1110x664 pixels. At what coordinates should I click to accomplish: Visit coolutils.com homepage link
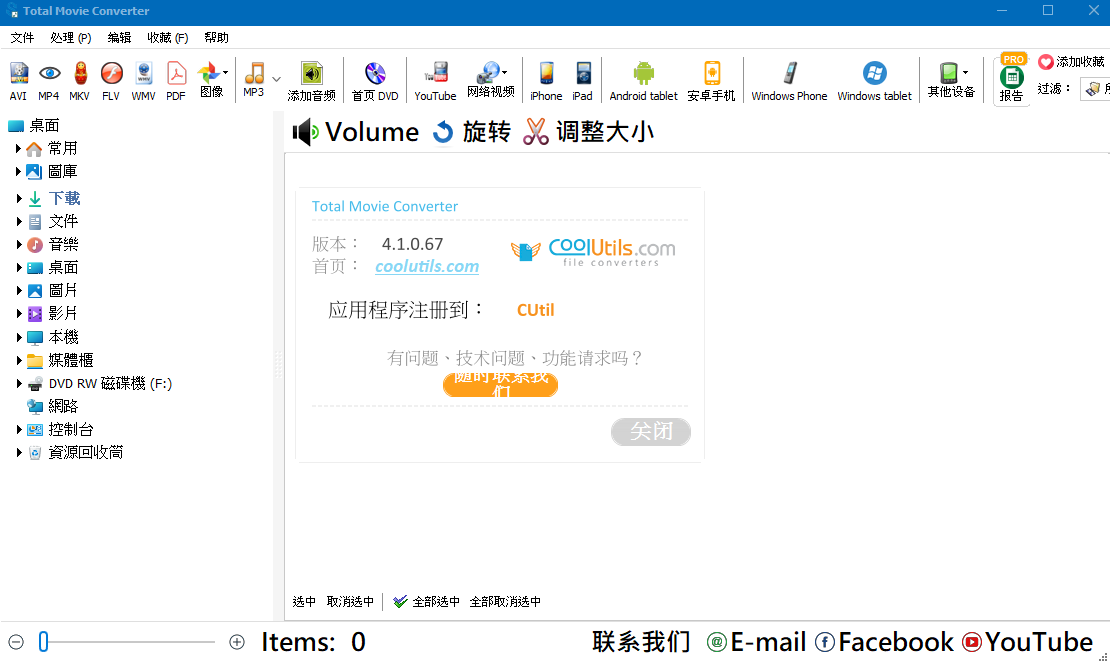pos(427,266)
